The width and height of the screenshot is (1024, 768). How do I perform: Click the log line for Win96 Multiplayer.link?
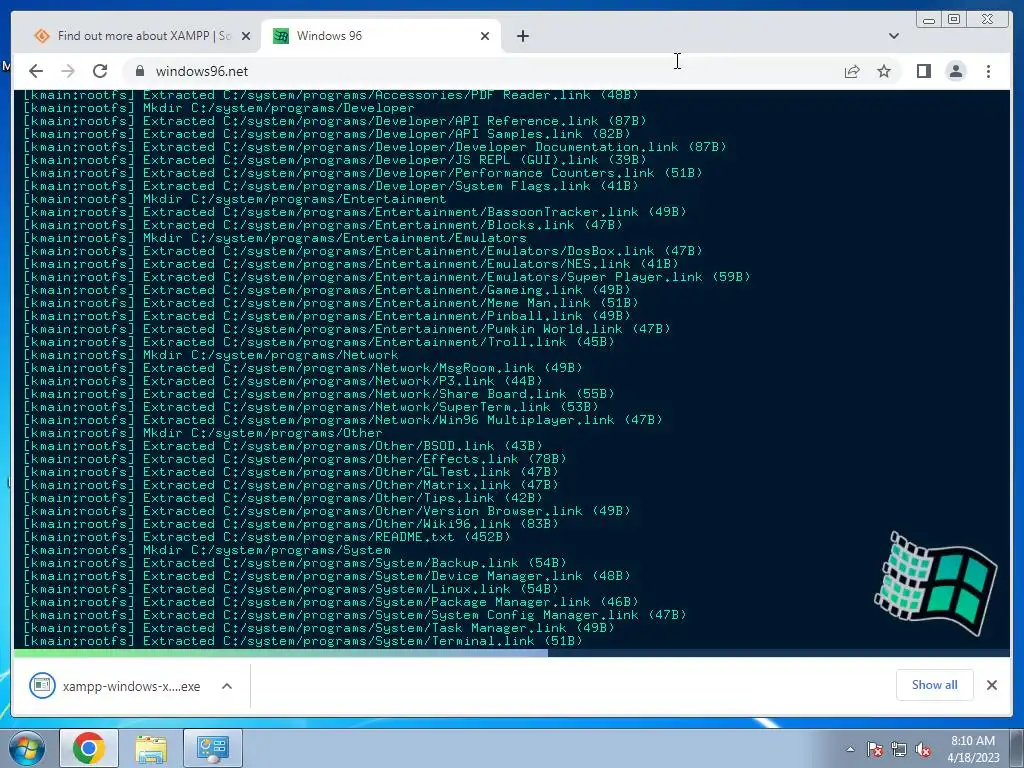pyautogui.click(x=342, y=420)
